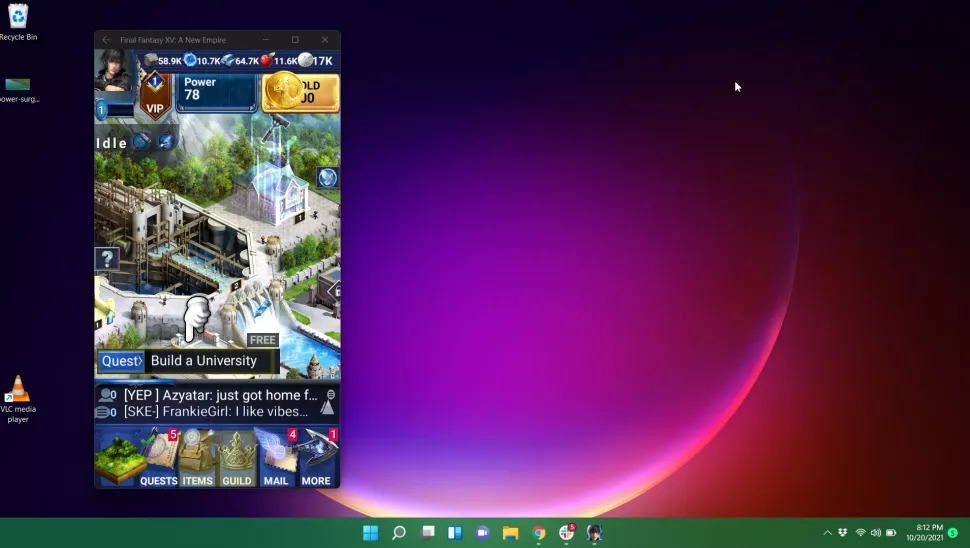
Task: Open the Guild crown menu
Action: click(x=237, y=460)
